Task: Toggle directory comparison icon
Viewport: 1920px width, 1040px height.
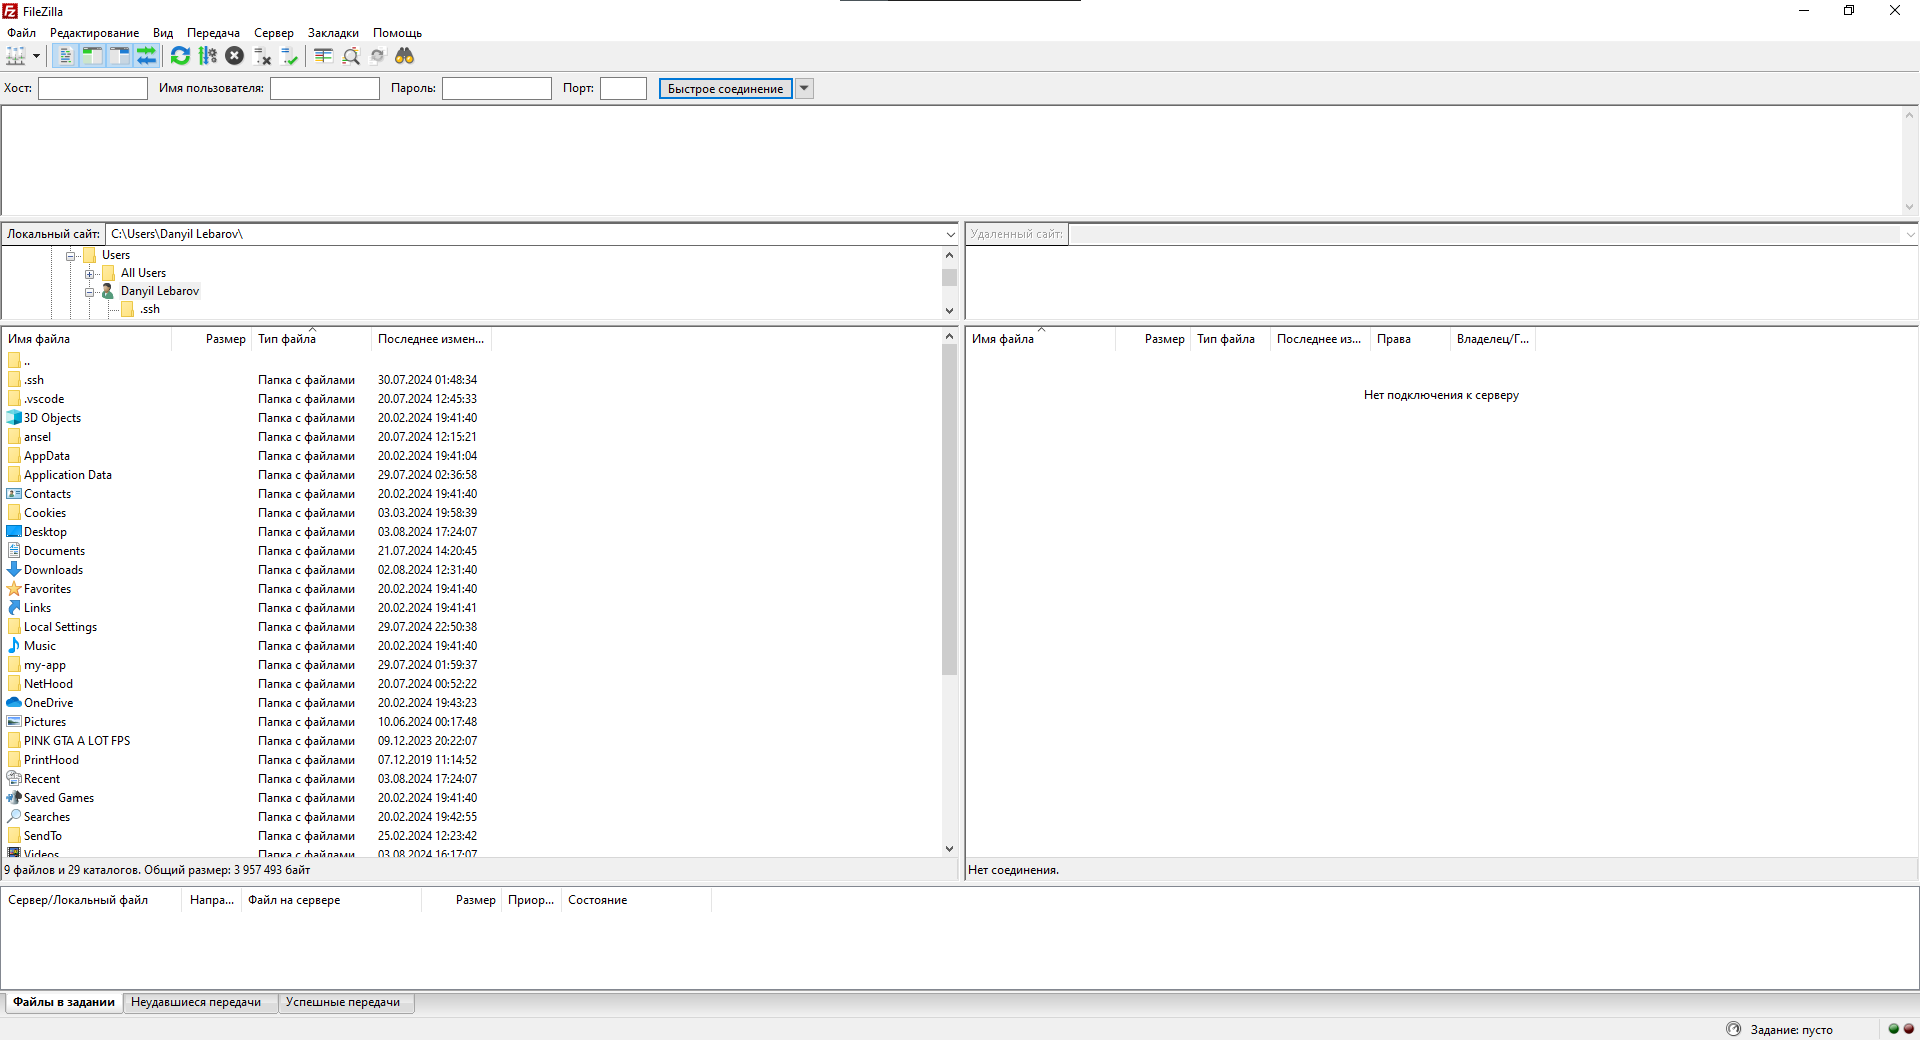Action: point(350,56)
